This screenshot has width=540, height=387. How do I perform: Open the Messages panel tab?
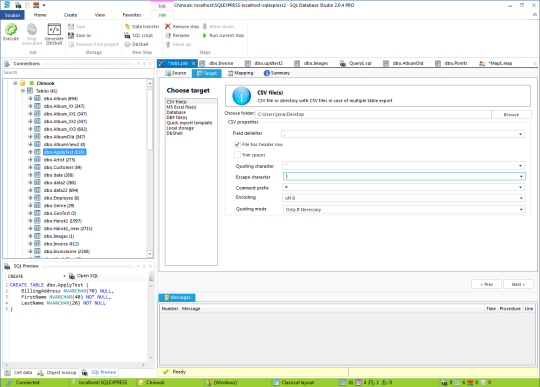177,297
